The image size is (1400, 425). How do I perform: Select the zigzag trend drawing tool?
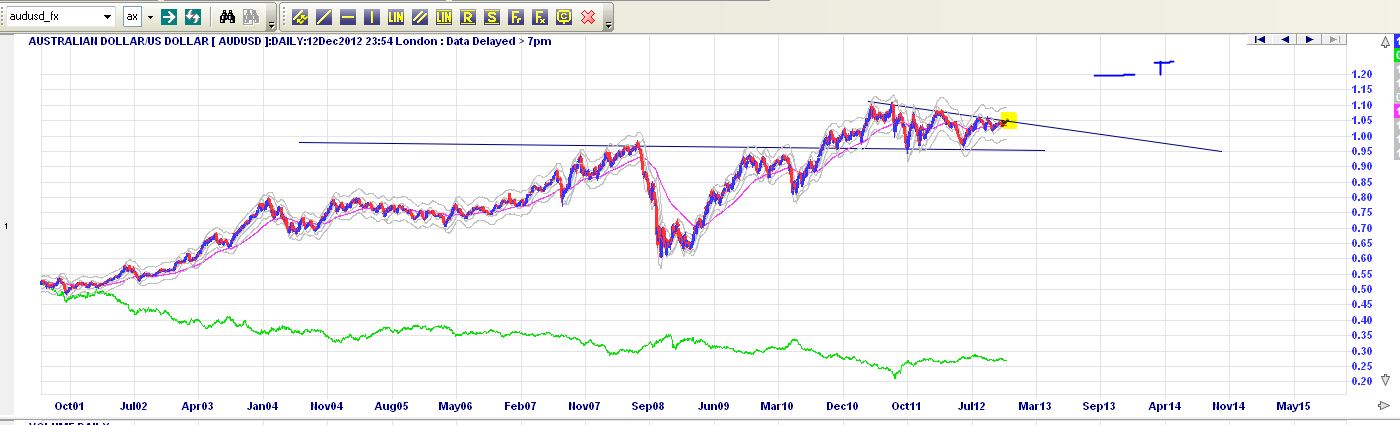(x=300, y=17)
